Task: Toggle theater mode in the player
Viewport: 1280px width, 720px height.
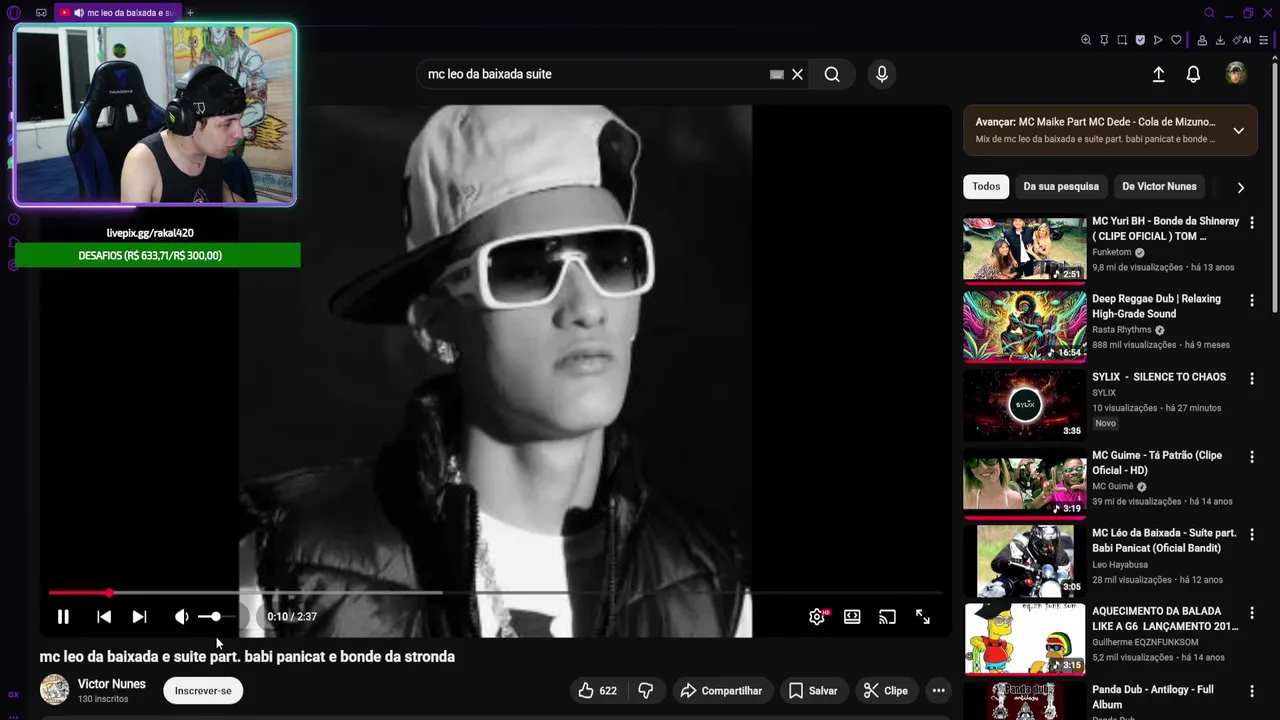Action: pyautogui.click(x=852, y=617)
